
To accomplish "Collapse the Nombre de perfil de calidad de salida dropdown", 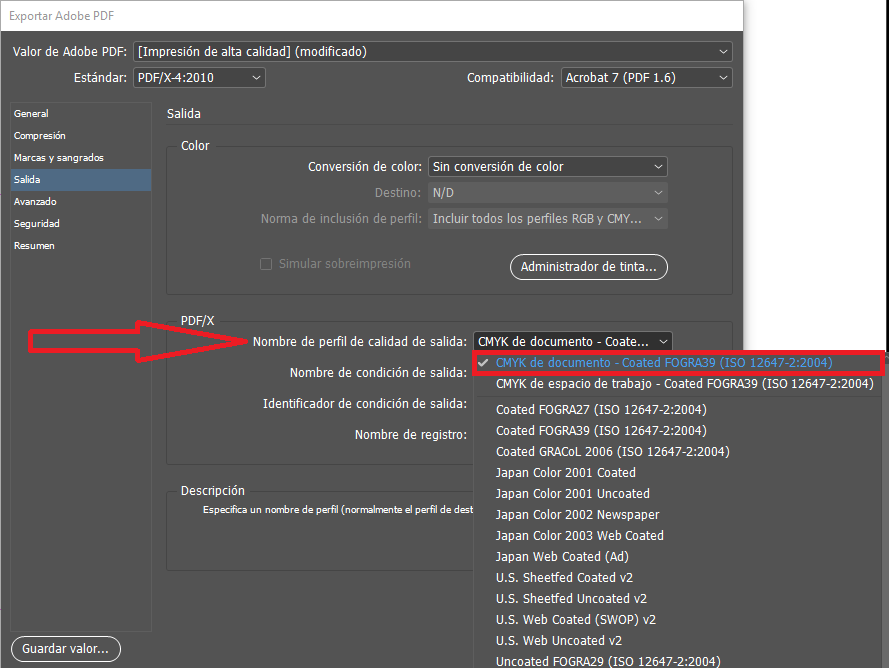I will (x=573, y=341).
